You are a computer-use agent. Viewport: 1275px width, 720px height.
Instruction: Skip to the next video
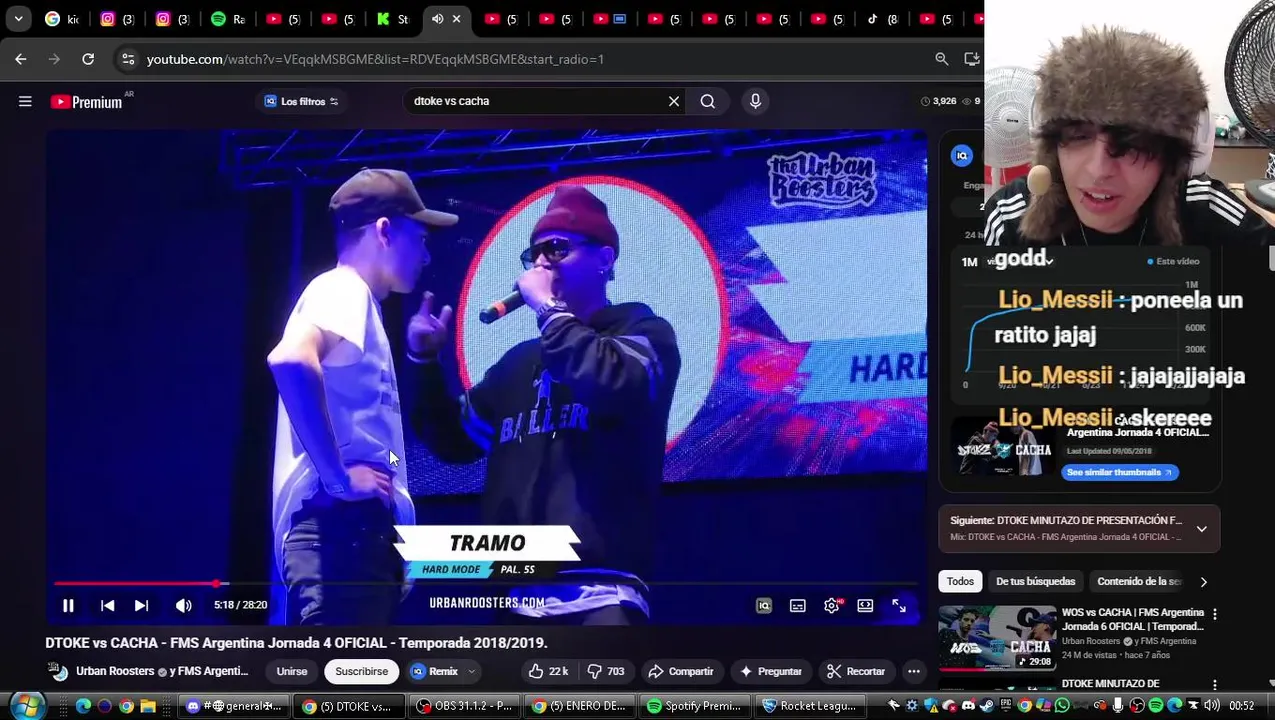pos(141,605)
